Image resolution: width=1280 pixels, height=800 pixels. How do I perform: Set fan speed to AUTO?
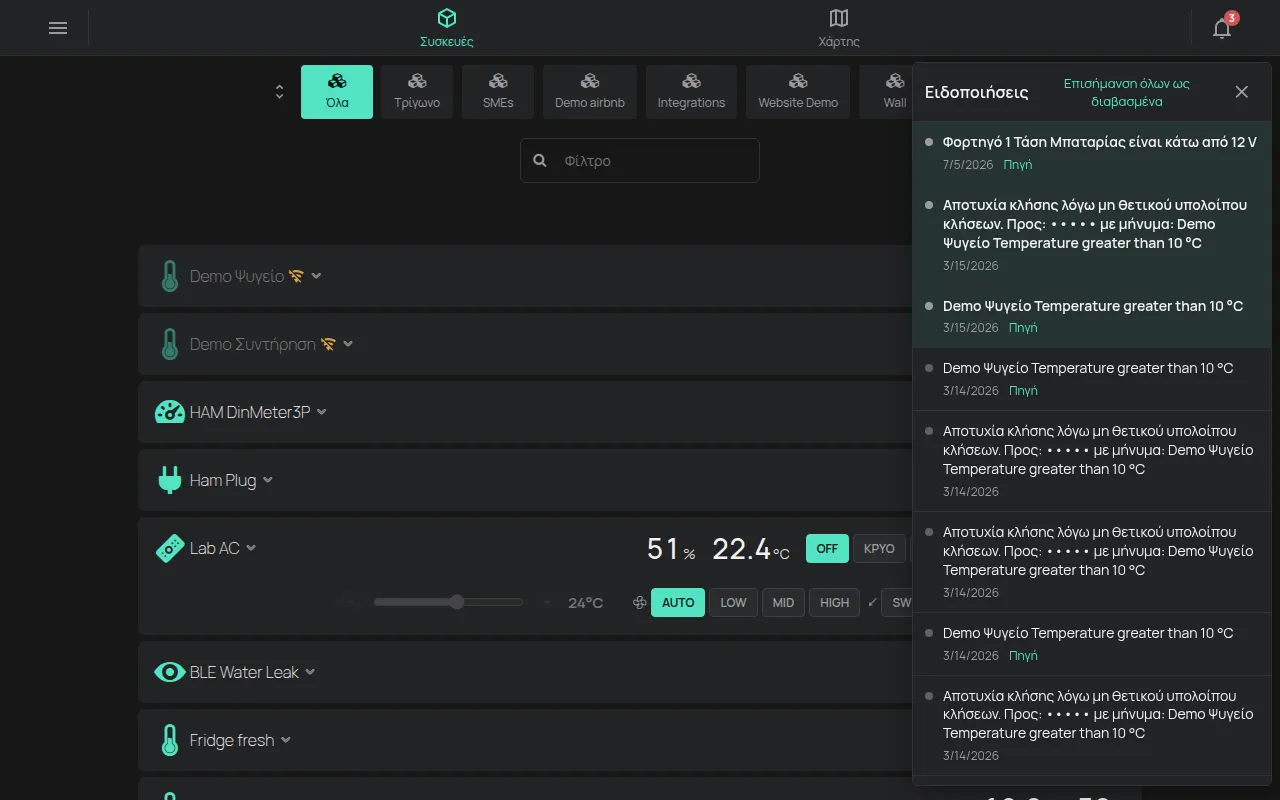tap(678, 602)
